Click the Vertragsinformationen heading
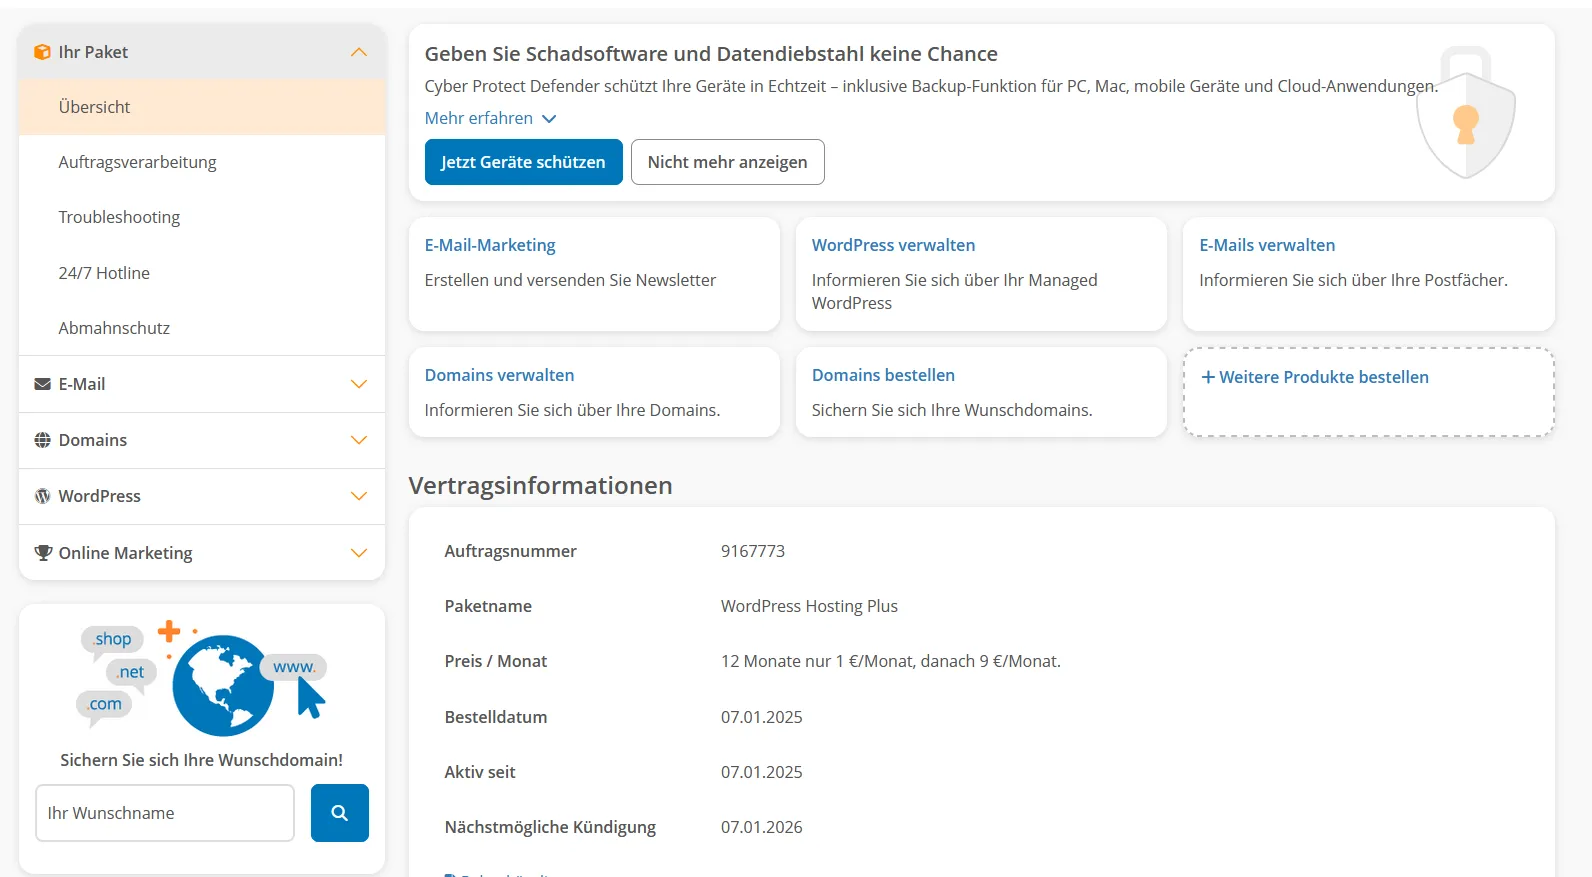The image size is (1592, 877). pos(540,485)
